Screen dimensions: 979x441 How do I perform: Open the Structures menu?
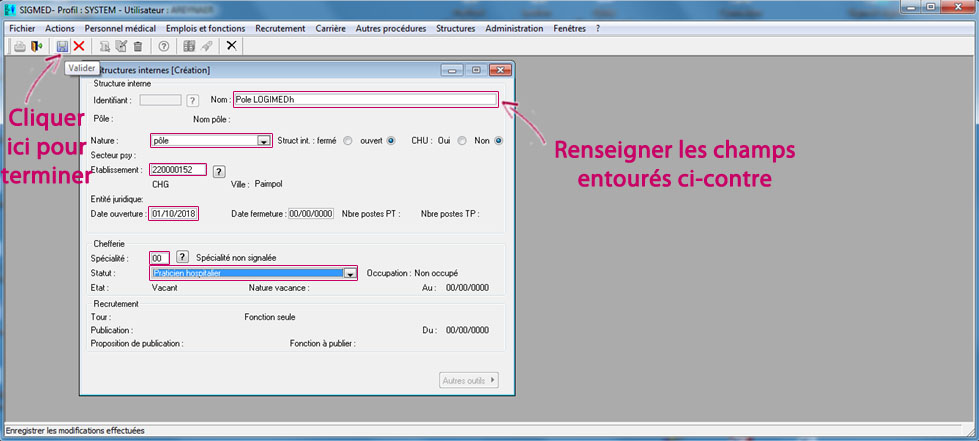tap(456, 28)
